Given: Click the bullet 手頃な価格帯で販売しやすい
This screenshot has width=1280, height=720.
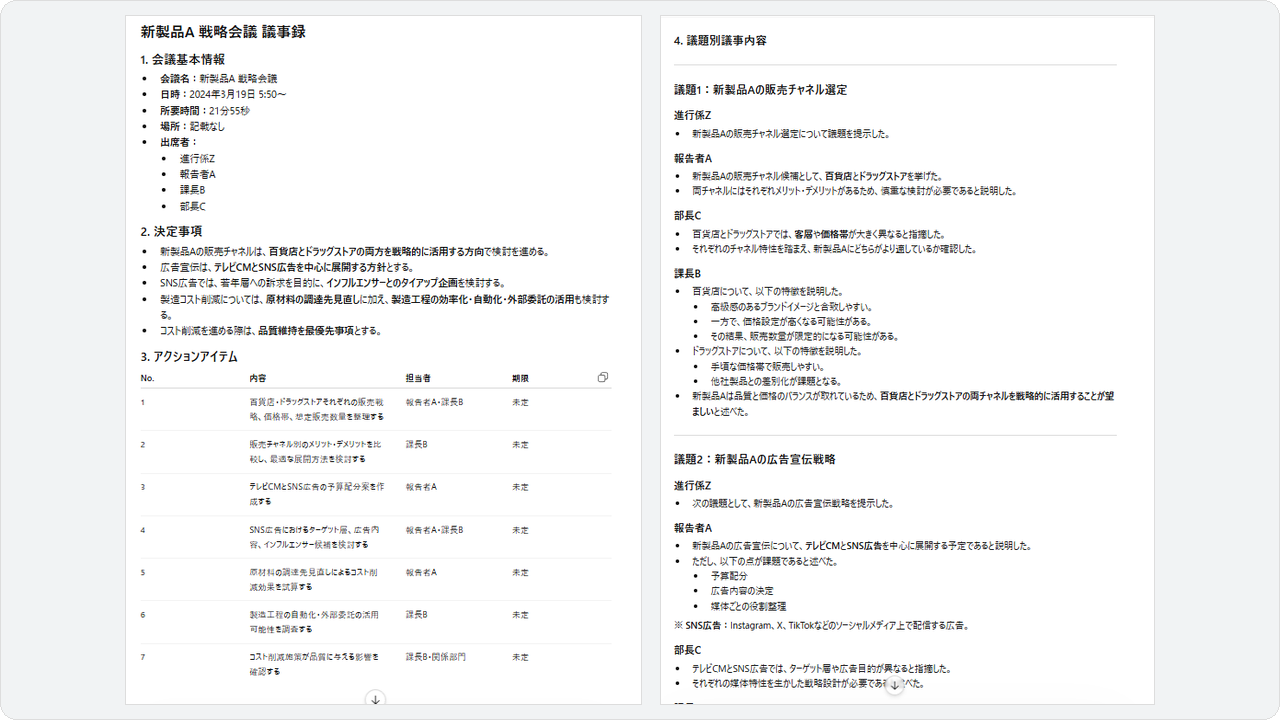Looking at the screenshot, I should tap(769, 367).
